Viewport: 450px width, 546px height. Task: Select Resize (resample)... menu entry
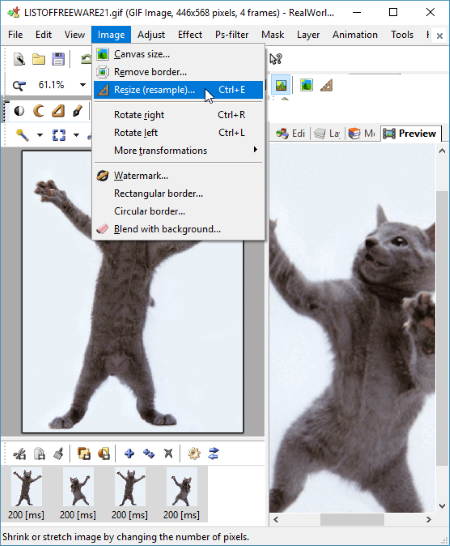(x=178, y=90)
